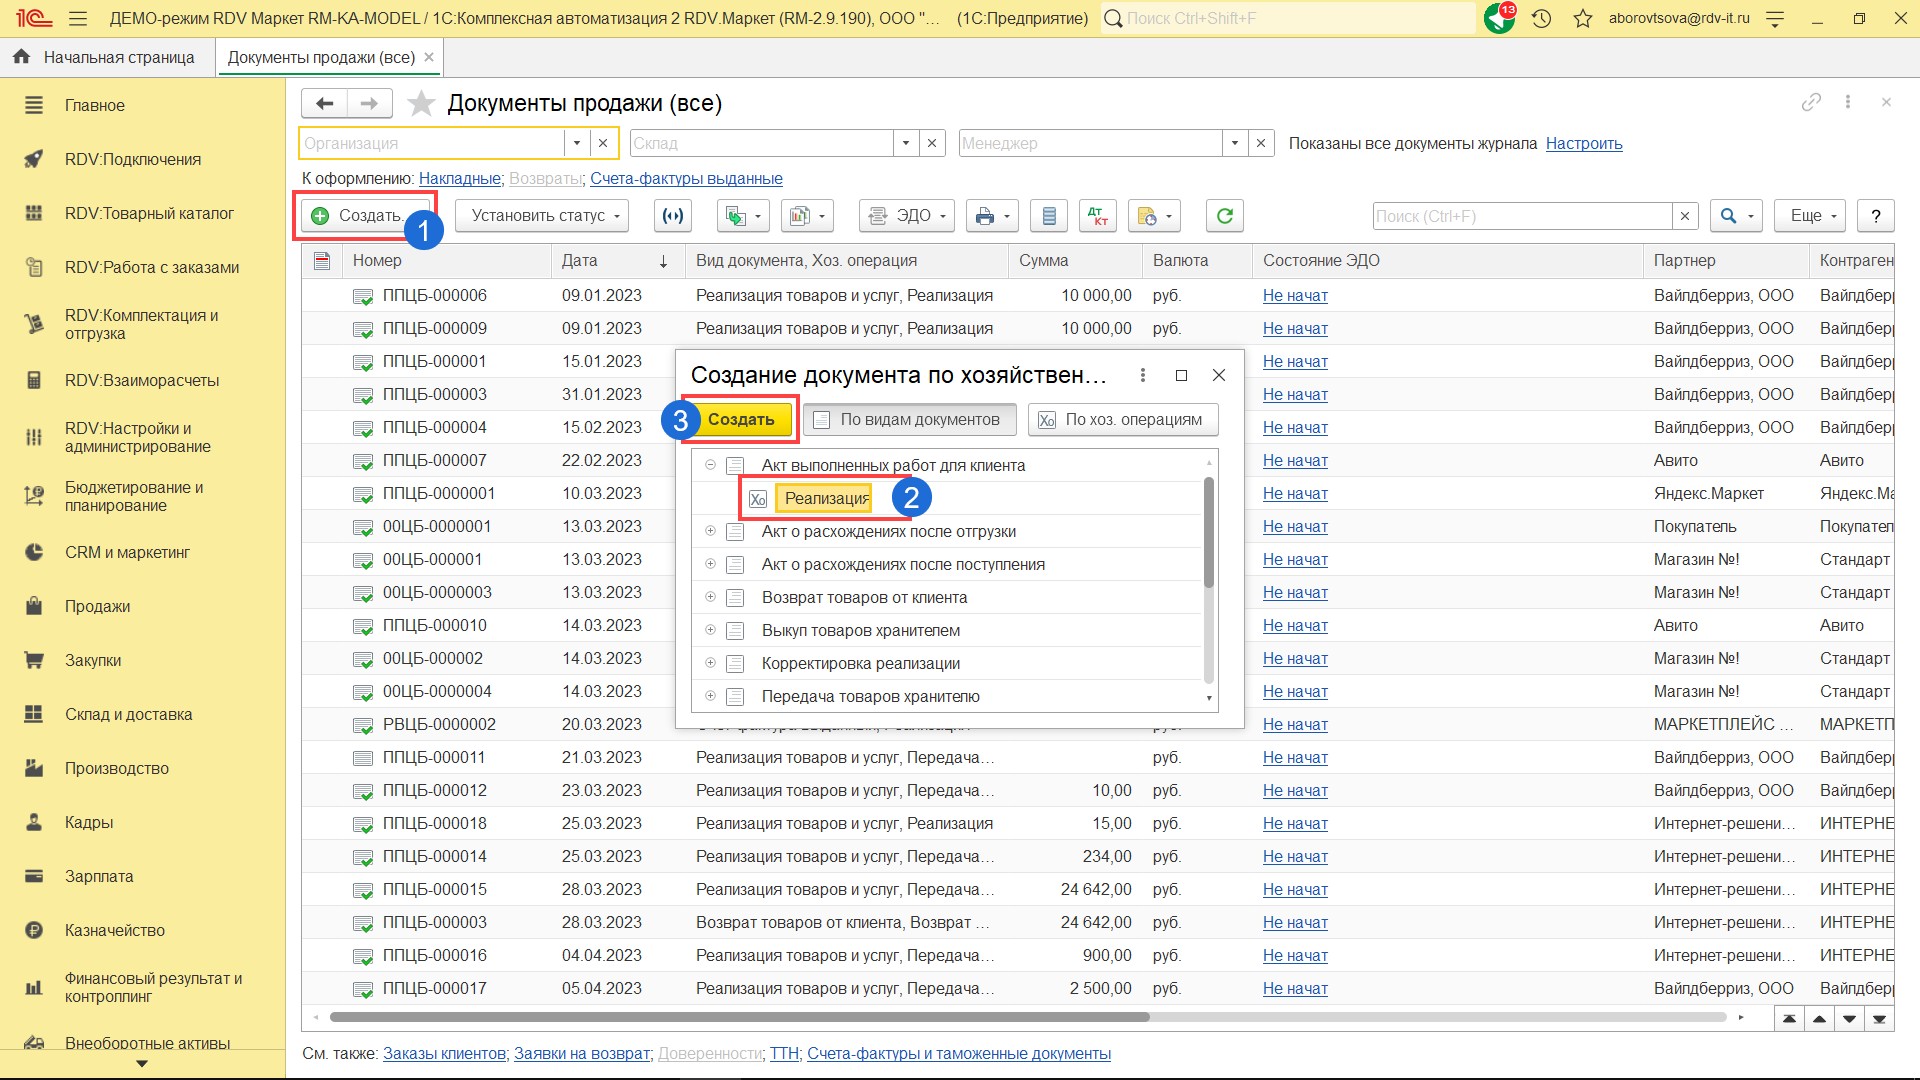Click the list structure icon in toolbar
This screenshot has height=1080, width=1920.
(1048, 216)
